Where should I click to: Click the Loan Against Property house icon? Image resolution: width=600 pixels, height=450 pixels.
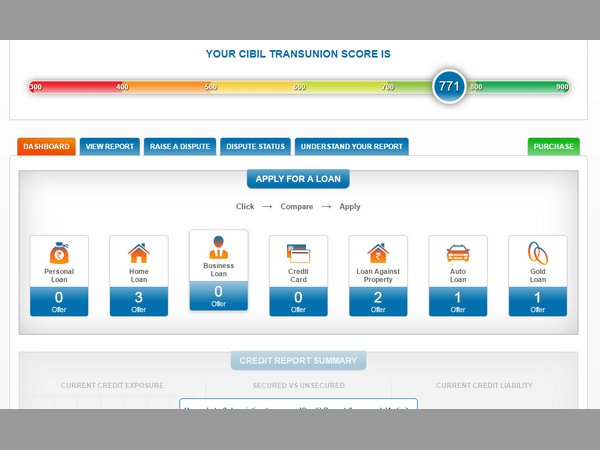coord(378,253)
